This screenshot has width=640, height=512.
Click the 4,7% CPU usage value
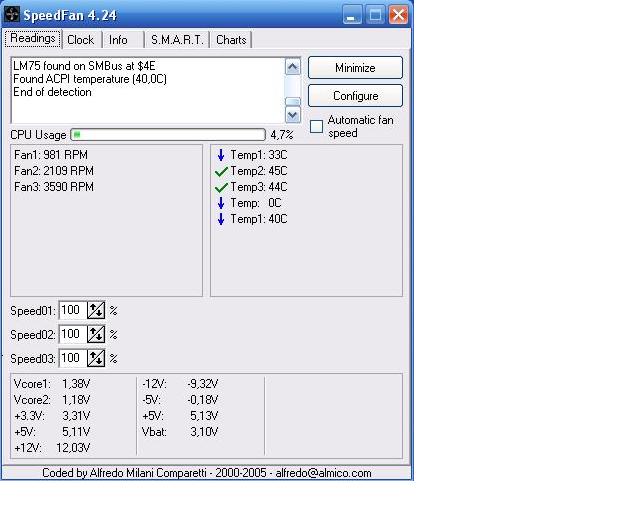[x=282, y=135]
